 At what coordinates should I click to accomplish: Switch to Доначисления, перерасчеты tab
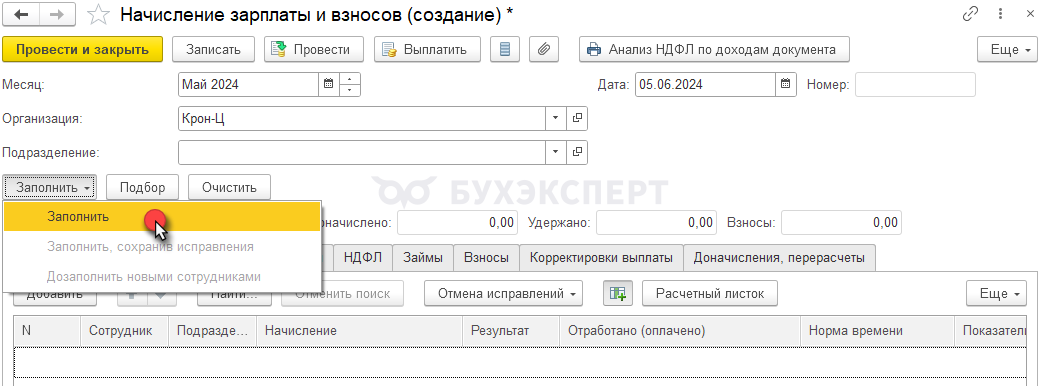point(779,258)
